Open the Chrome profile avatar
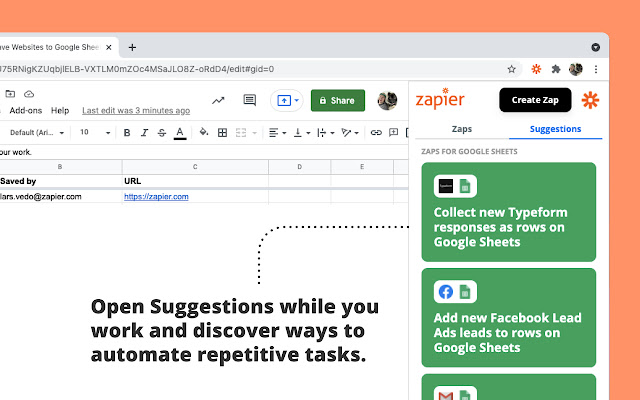This screenshot has width=640, height=400. click(x=576, y=69)
